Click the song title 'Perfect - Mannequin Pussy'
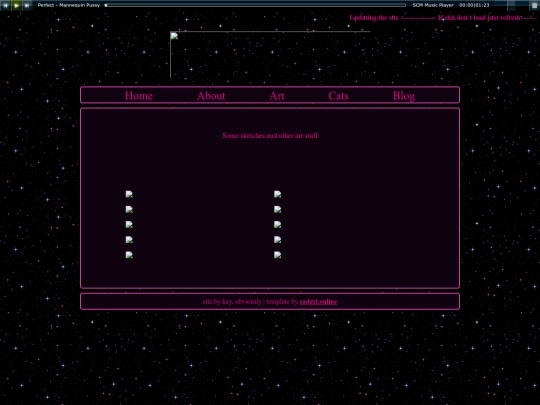Screen dimensions: 540x405 pos(69,5)
